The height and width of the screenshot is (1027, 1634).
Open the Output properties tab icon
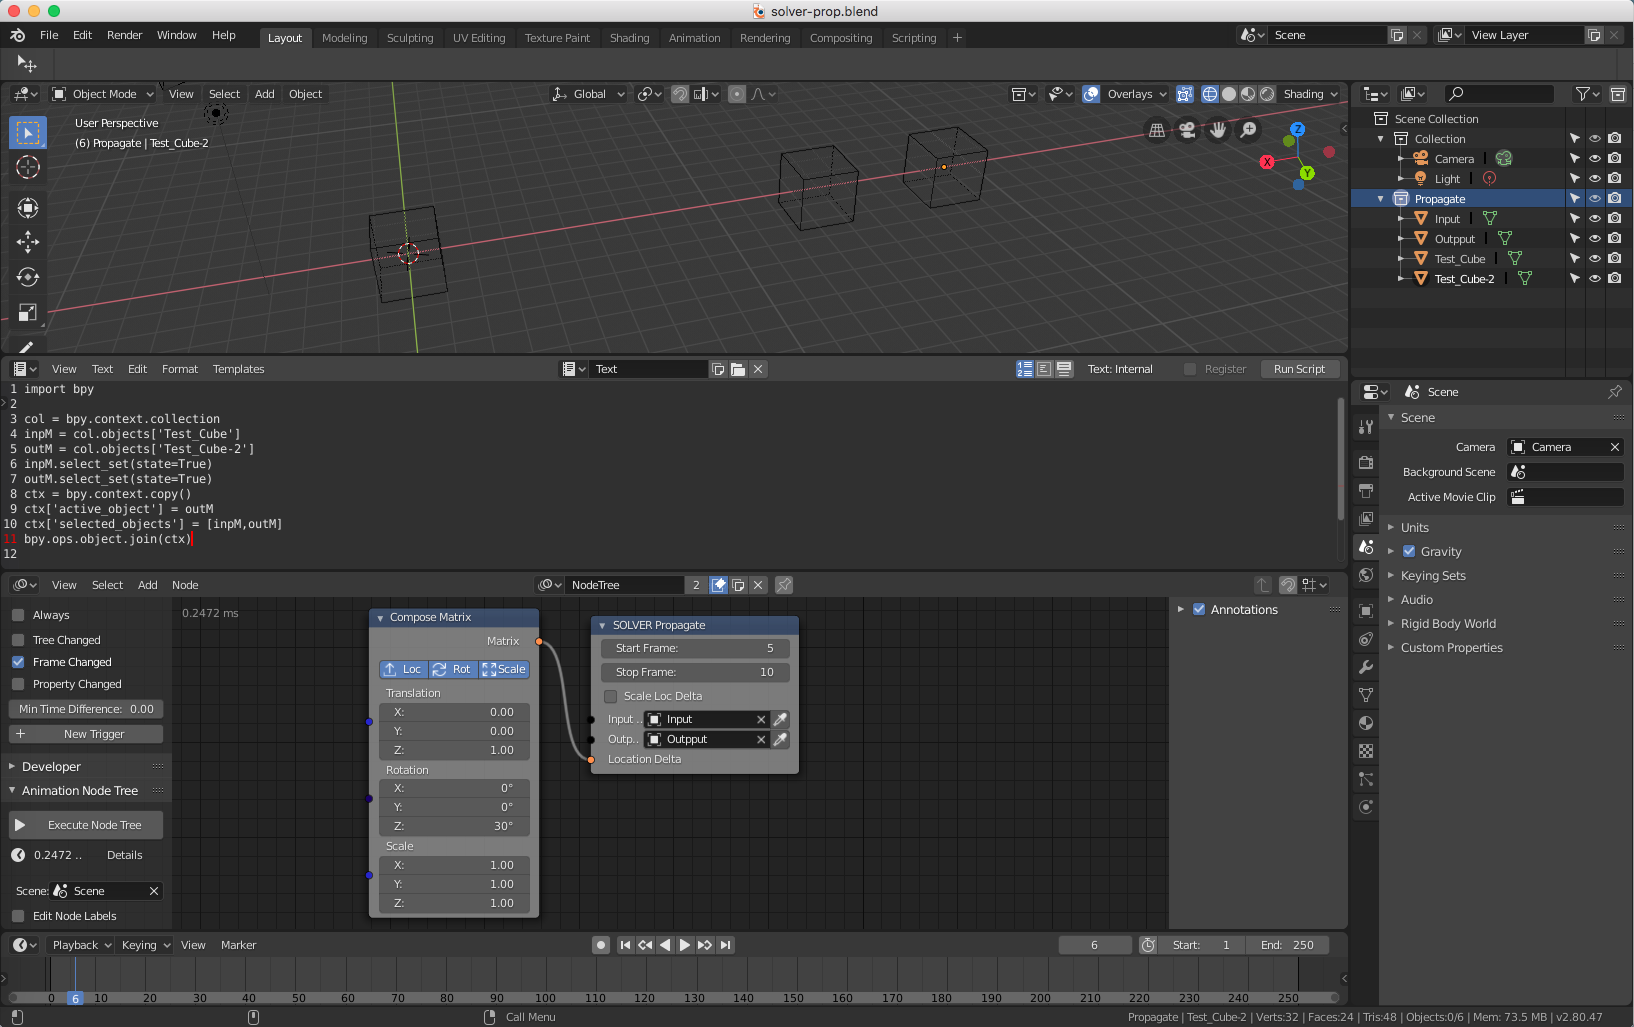tap(1366, 490)
